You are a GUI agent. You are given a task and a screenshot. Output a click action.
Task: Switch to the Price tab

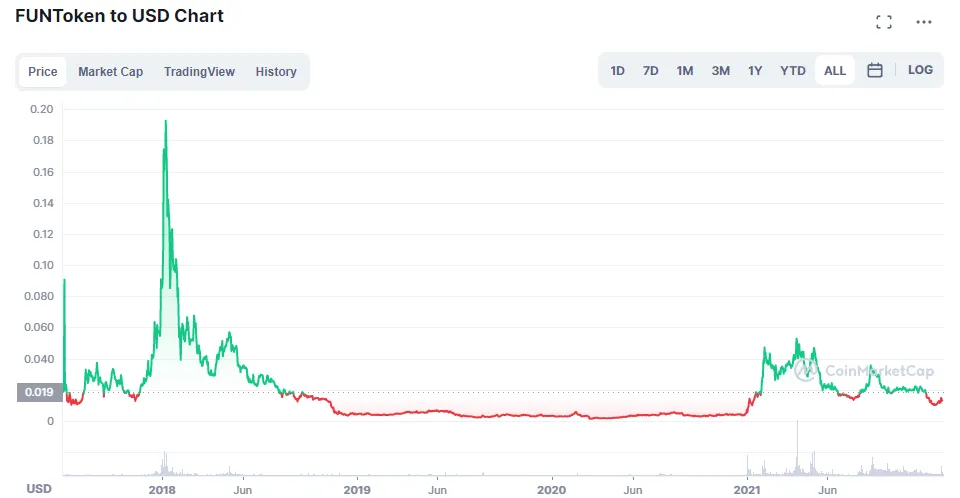(43, 72)
